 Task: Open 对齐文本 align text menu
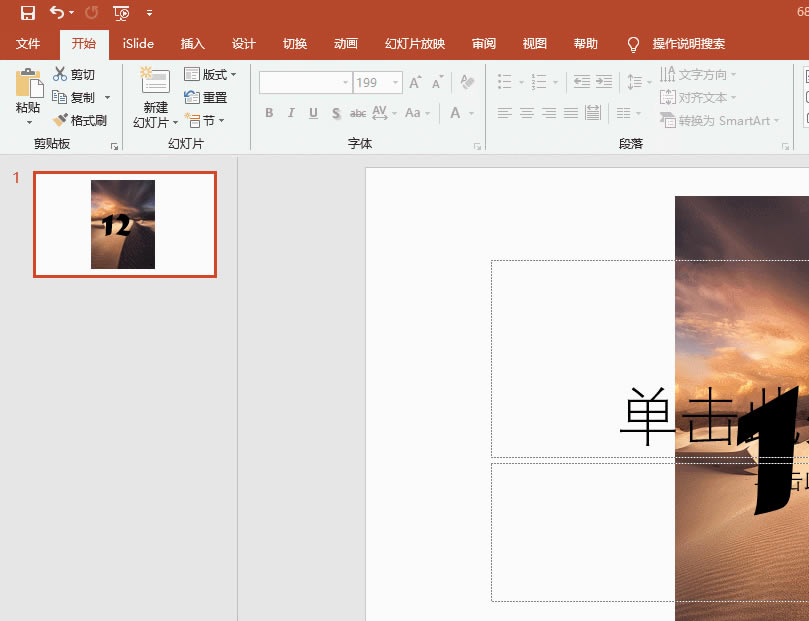click(698, 97)
